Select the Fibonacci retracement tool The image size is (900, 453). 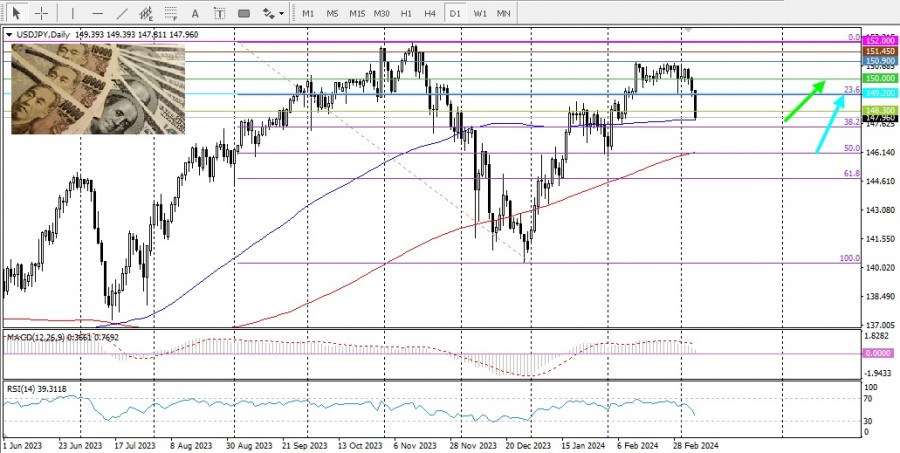pyautogui.click(x=170, y=13)
